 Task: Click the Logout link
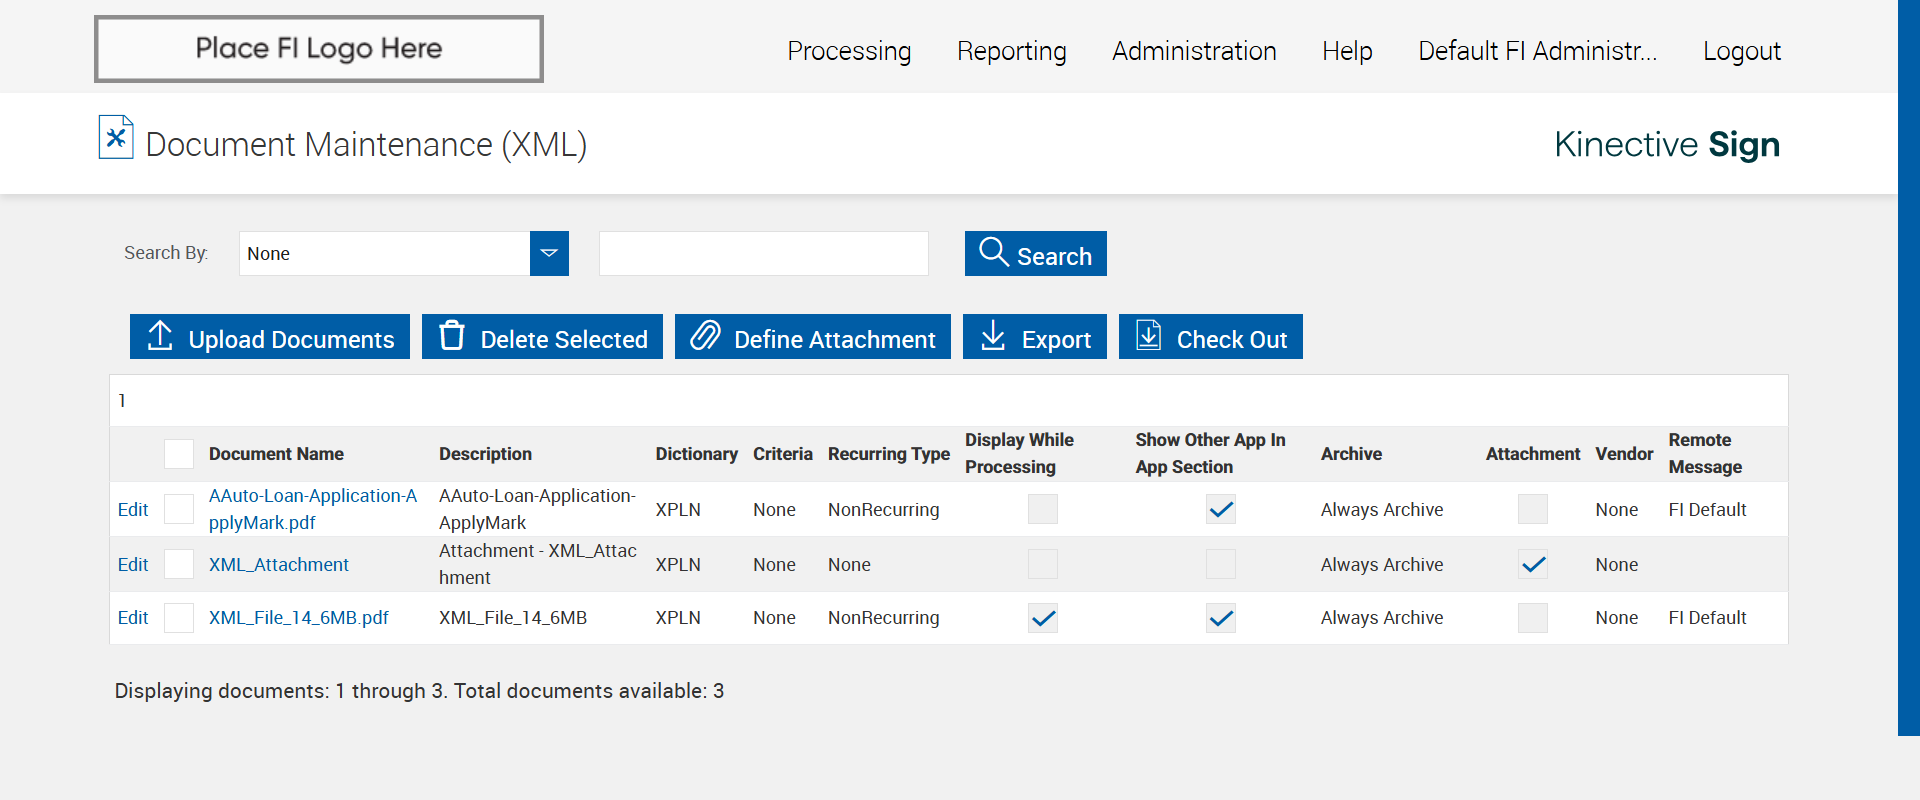point(1741,51)
